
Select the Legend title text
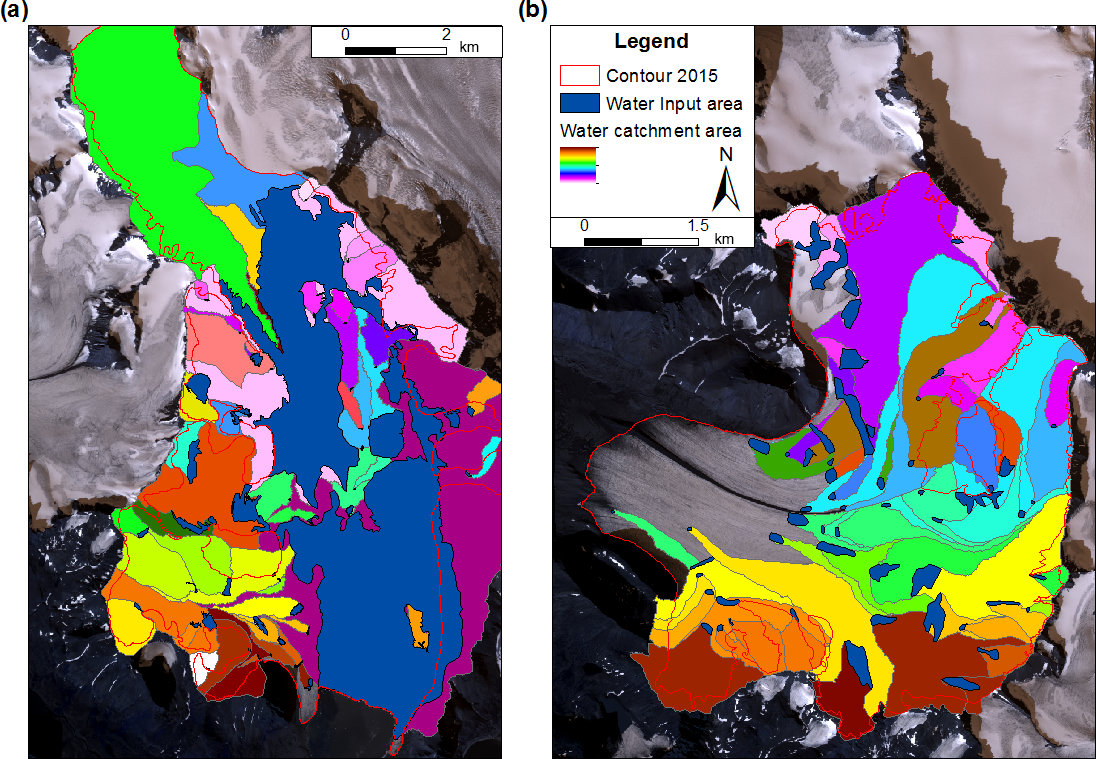[651, 42]
